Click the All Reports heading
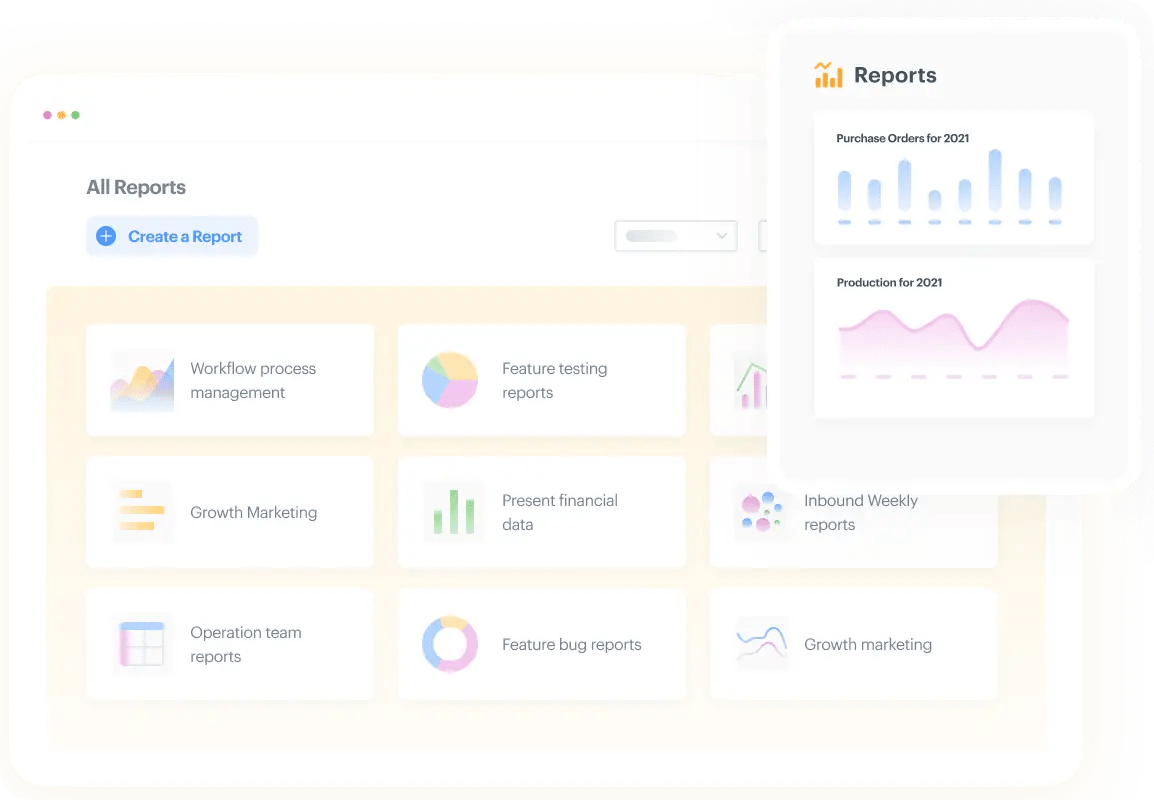This screenshot has width=1154, height=800. (136, 187)
